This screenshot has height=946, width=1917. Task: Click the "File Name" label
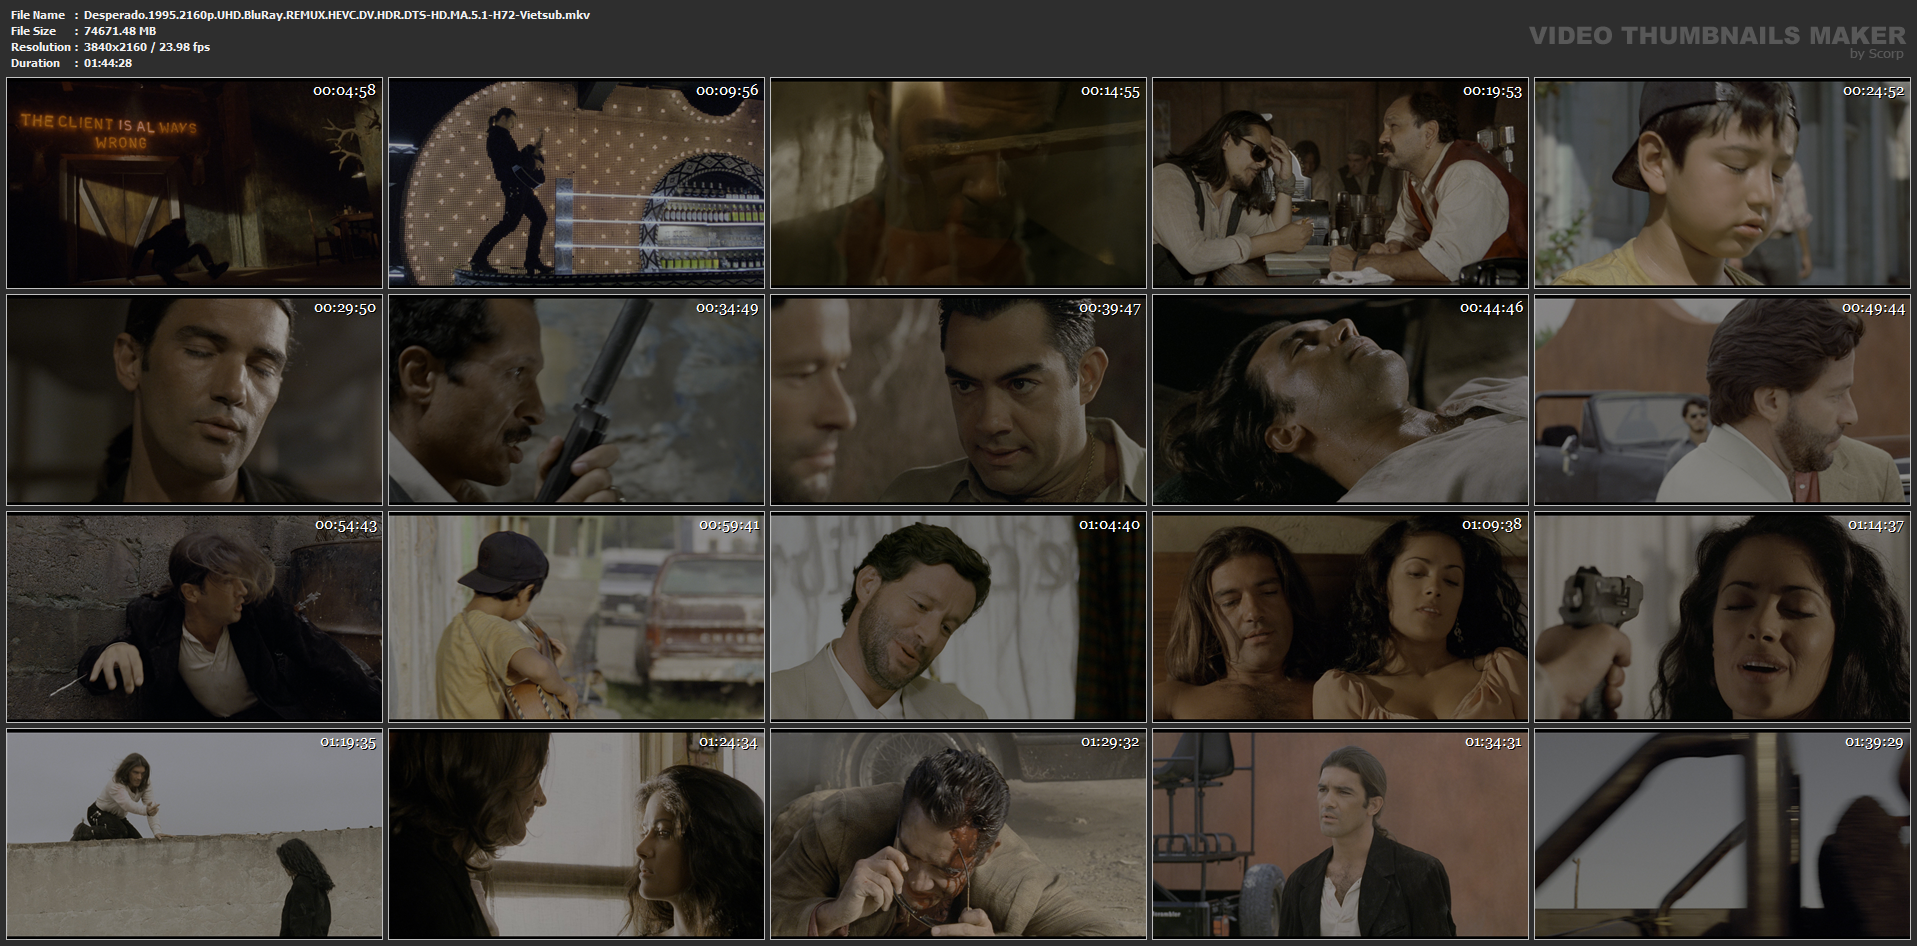[38, 15]
